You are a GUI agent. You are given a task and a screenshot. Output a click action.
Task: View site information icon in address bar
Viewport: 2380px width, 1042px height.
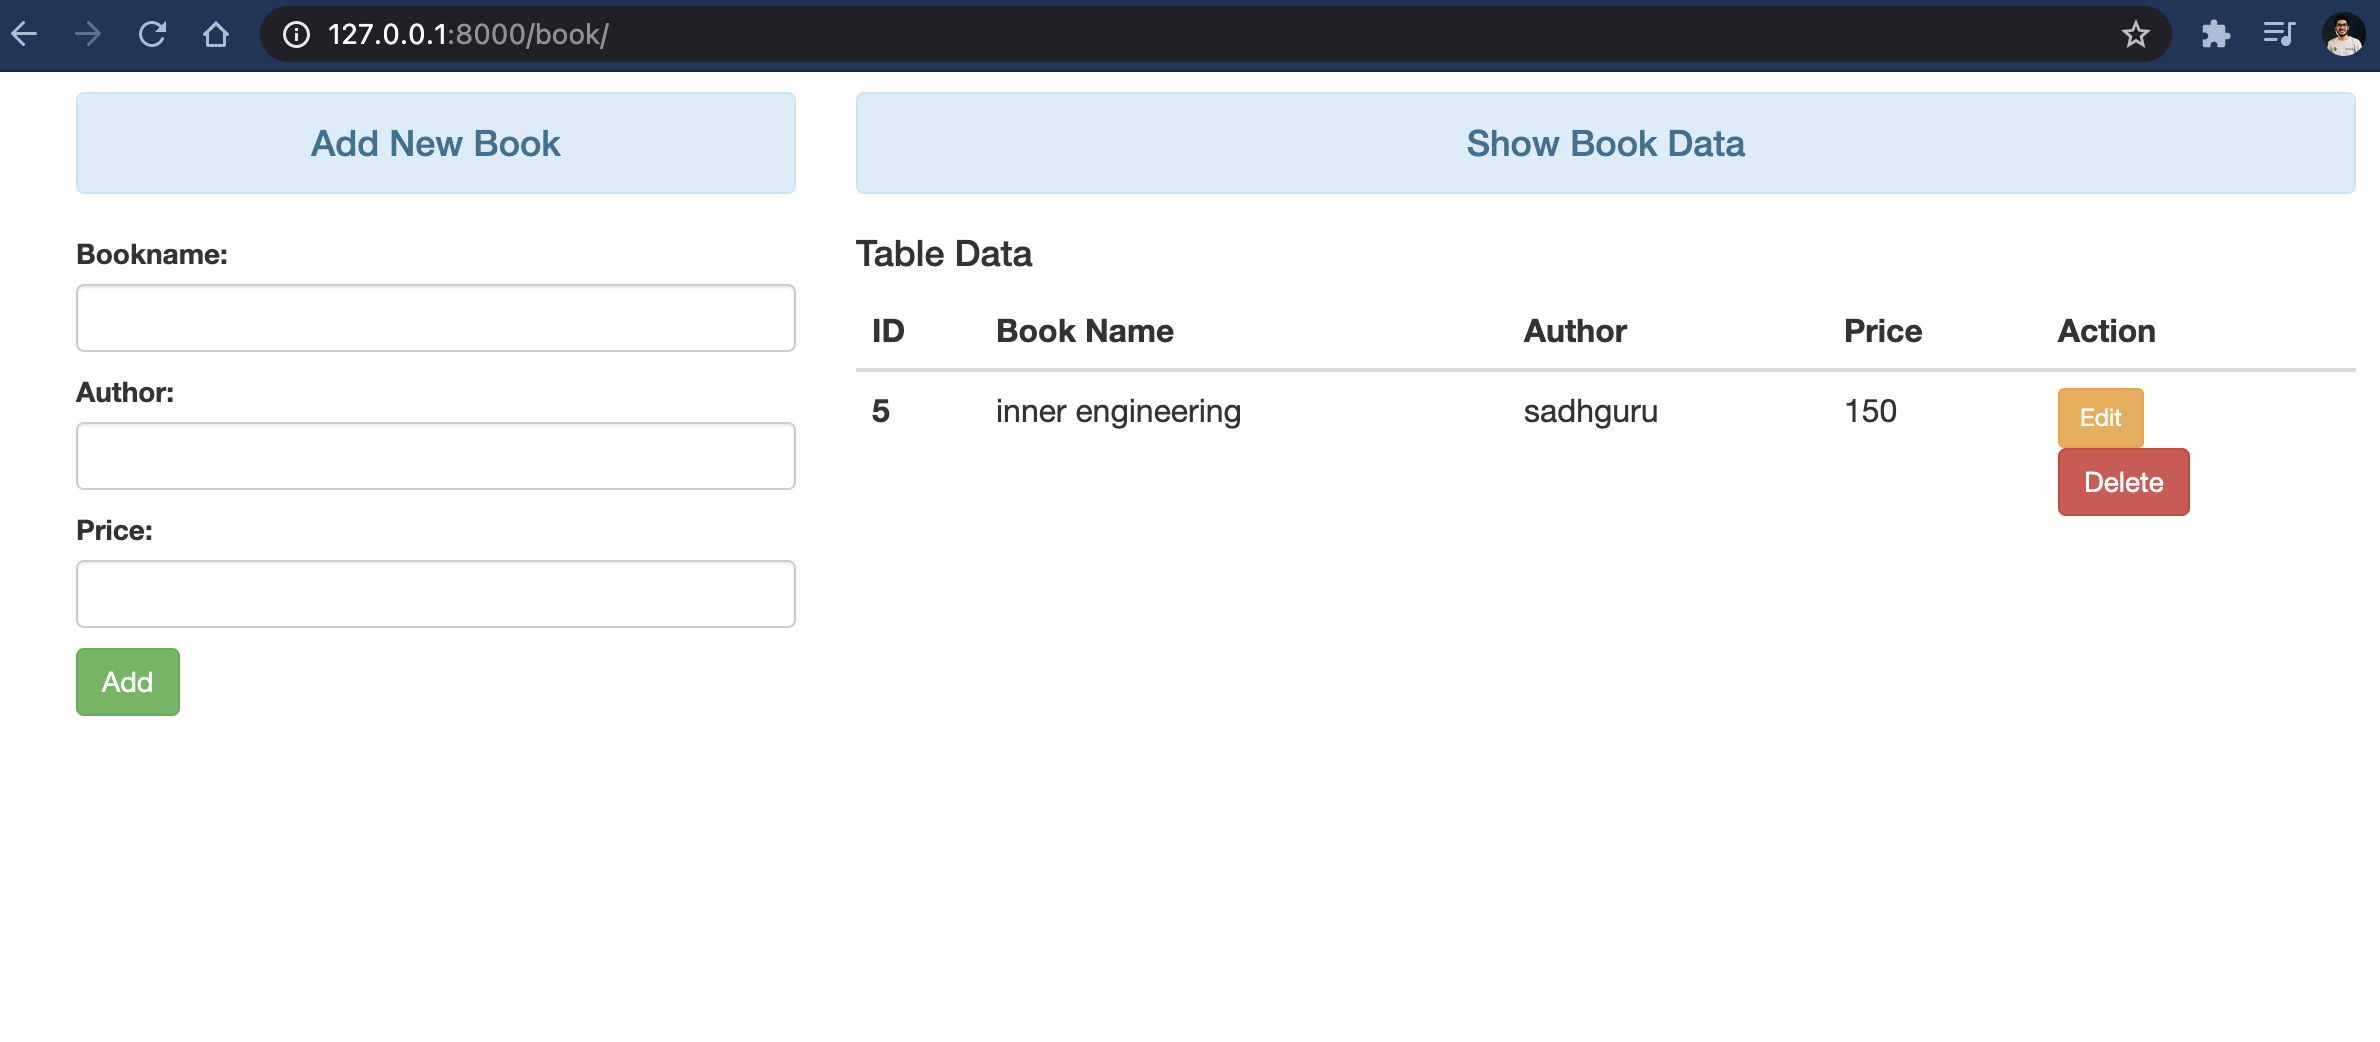point(296,35)
